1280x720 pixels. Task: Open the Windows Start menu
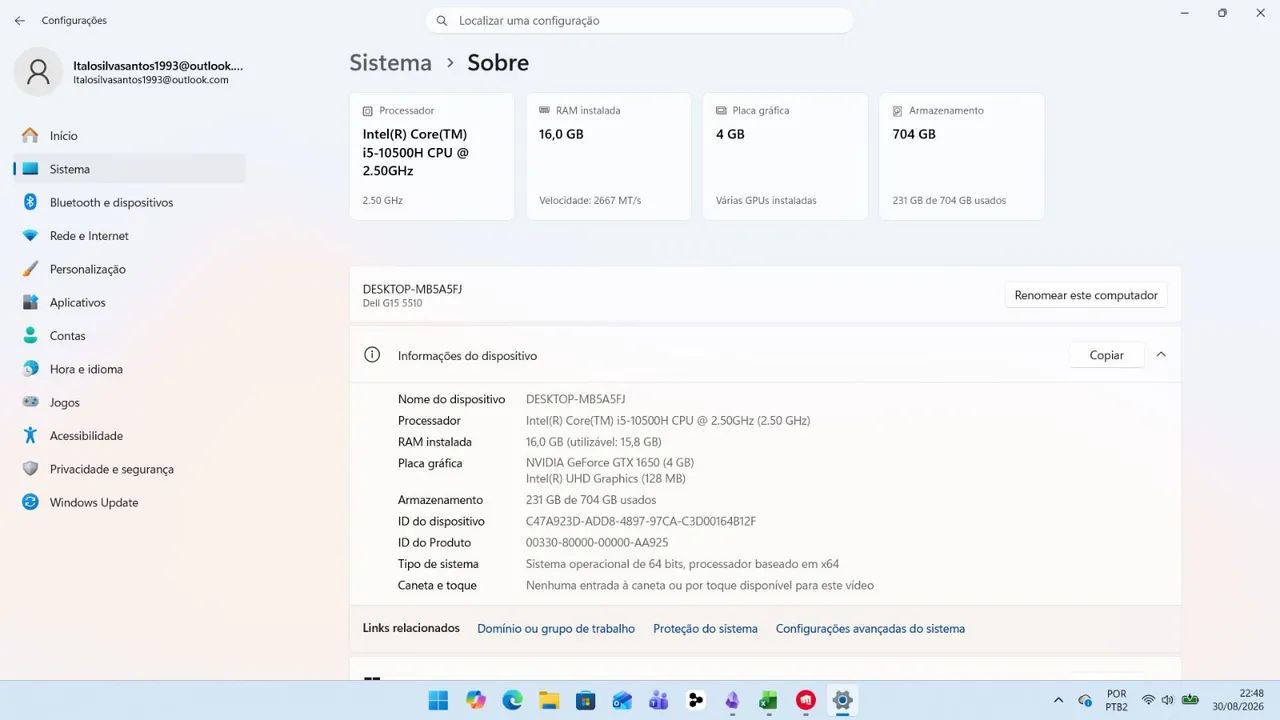pyautogui.click(x=438, y=700)
